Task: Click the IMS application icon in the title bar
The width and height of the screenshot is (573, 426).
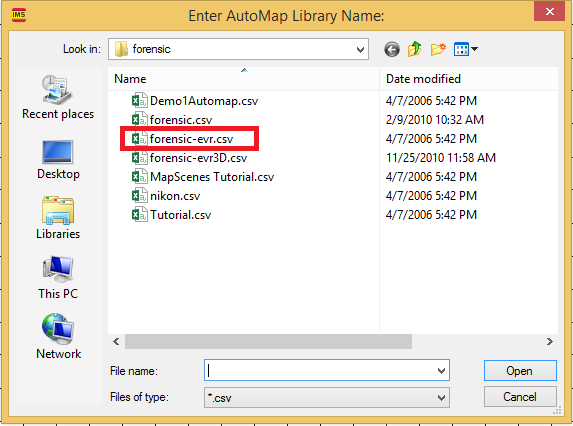Action: pos(19,15)
